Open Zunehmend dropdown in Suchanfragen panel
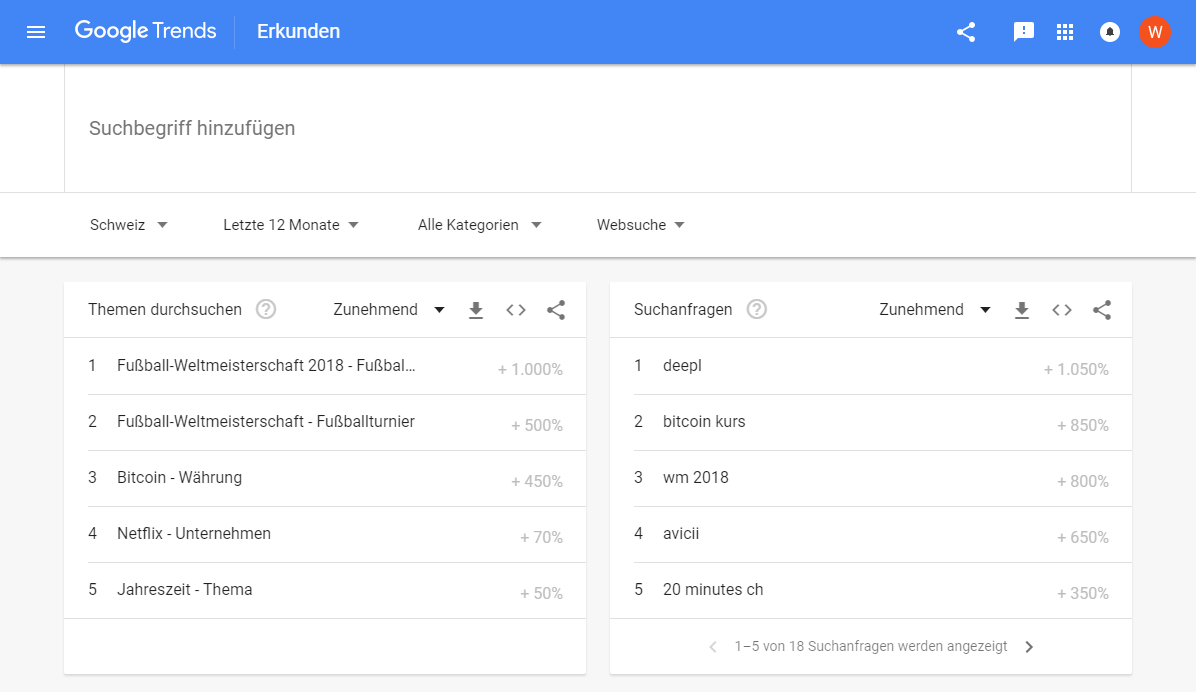Viewport: 1196px width, 692px height. pyautogui.click(x=935, y=310)
